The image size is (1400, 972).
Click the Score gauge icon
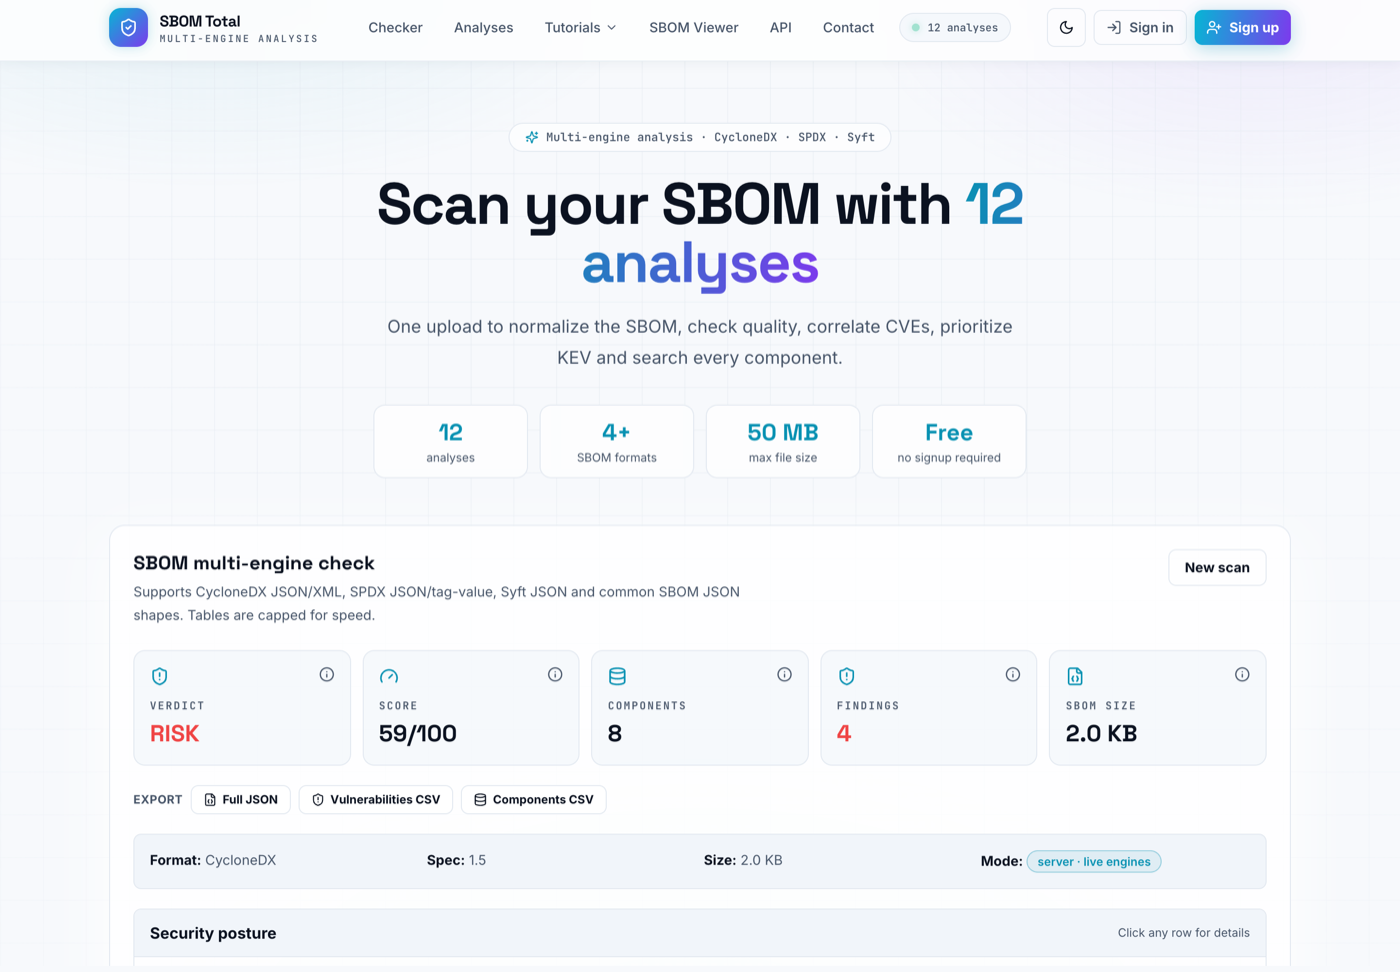coord(389,676)
